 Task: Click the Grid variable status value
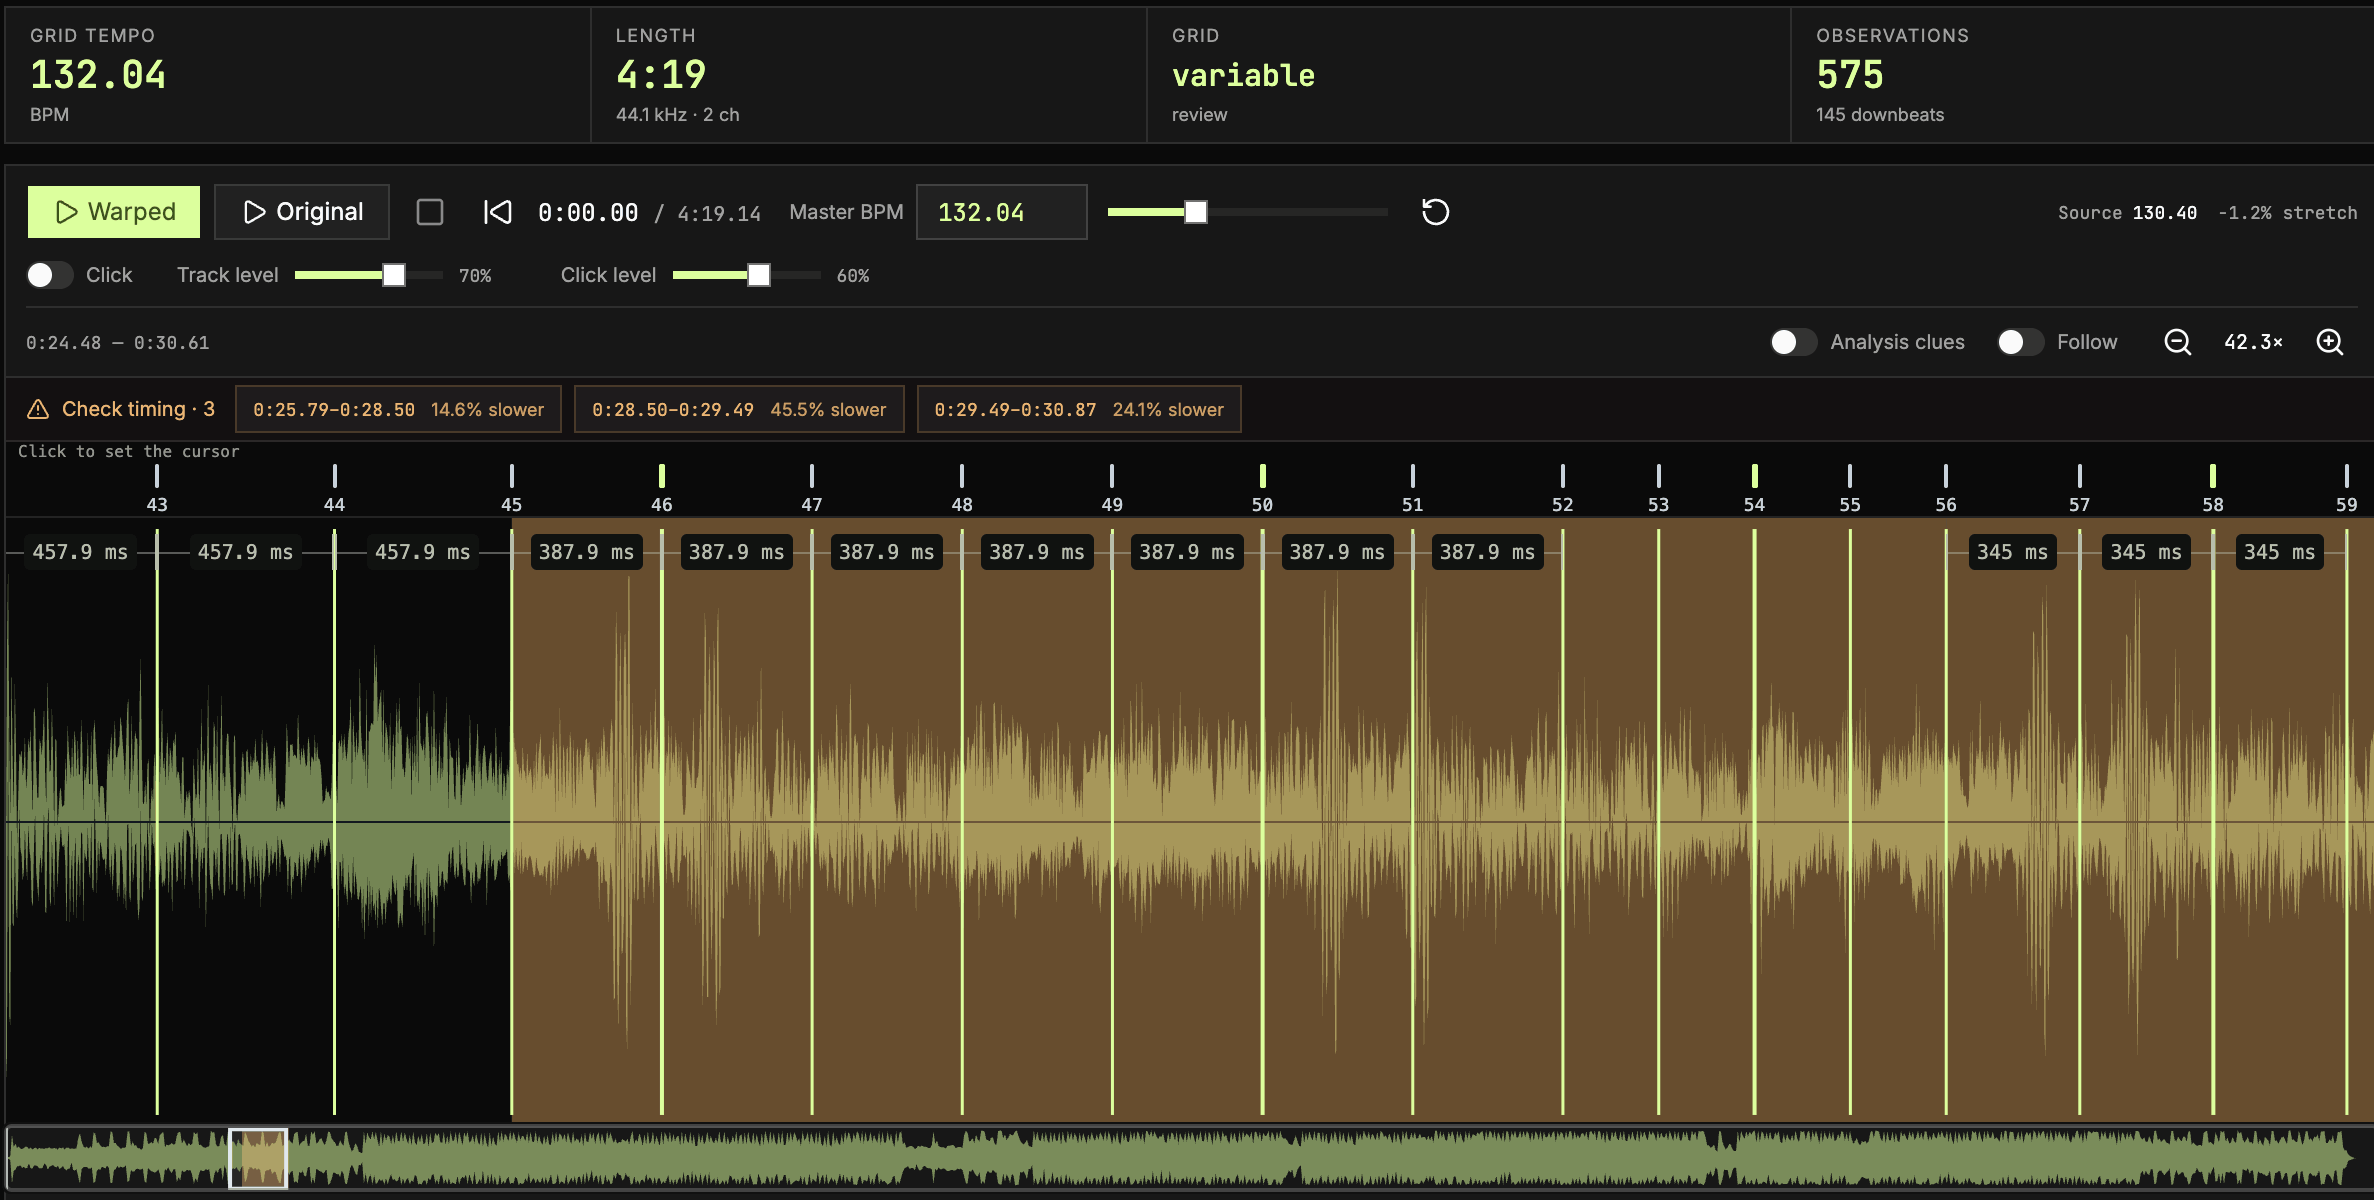[1243, 75]
